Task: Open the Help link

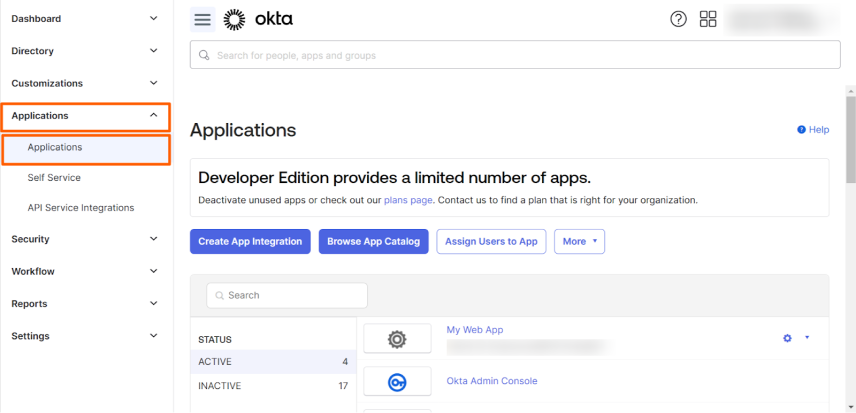Action: tap(819, 129)
